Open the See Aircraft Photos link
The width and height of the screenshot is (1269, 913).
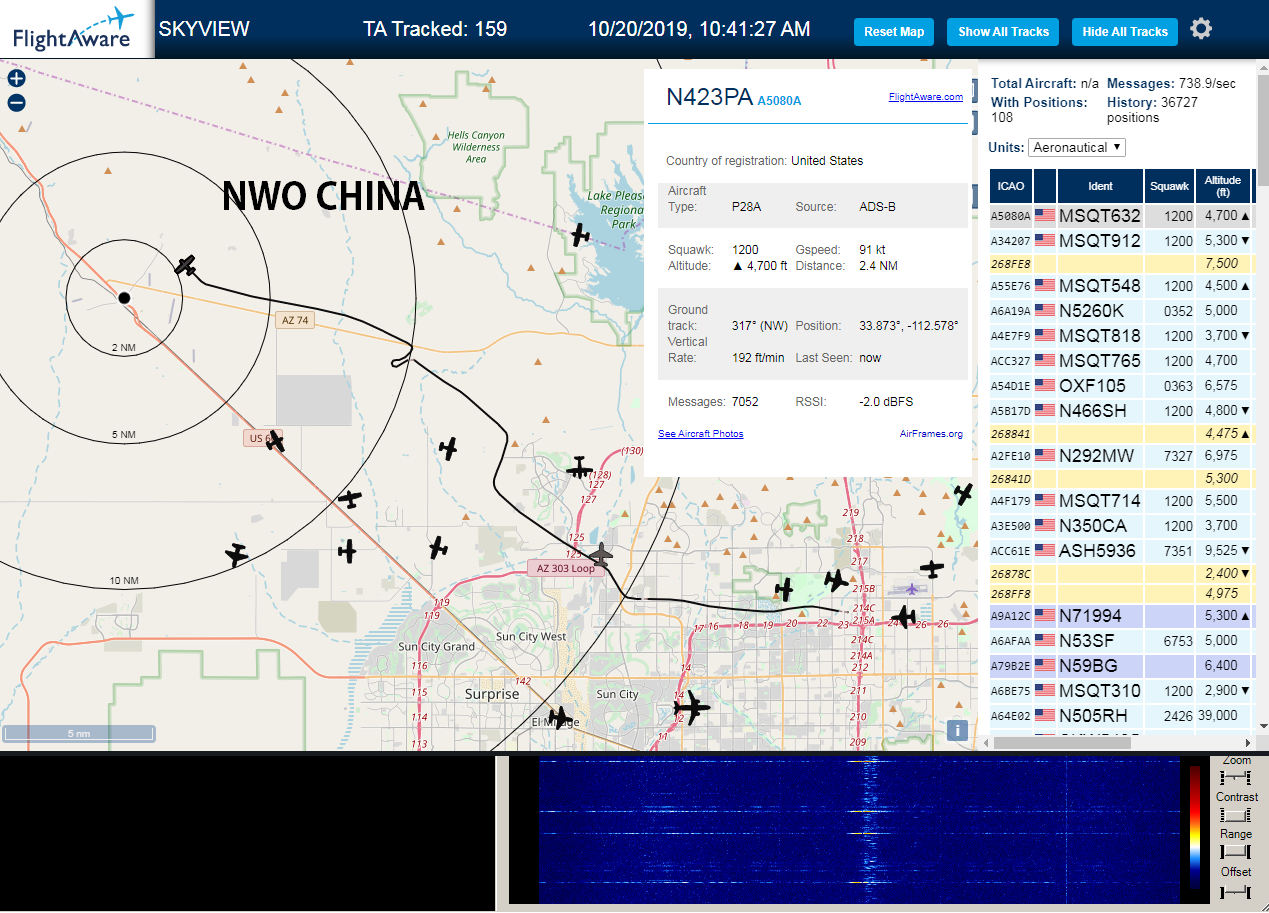700,434
